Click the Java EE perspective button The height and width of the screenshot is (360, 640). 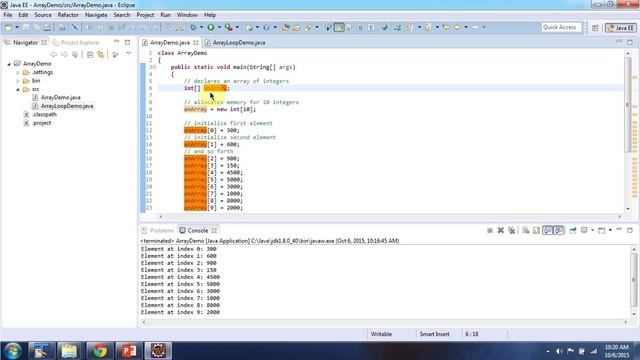(621, 28)
